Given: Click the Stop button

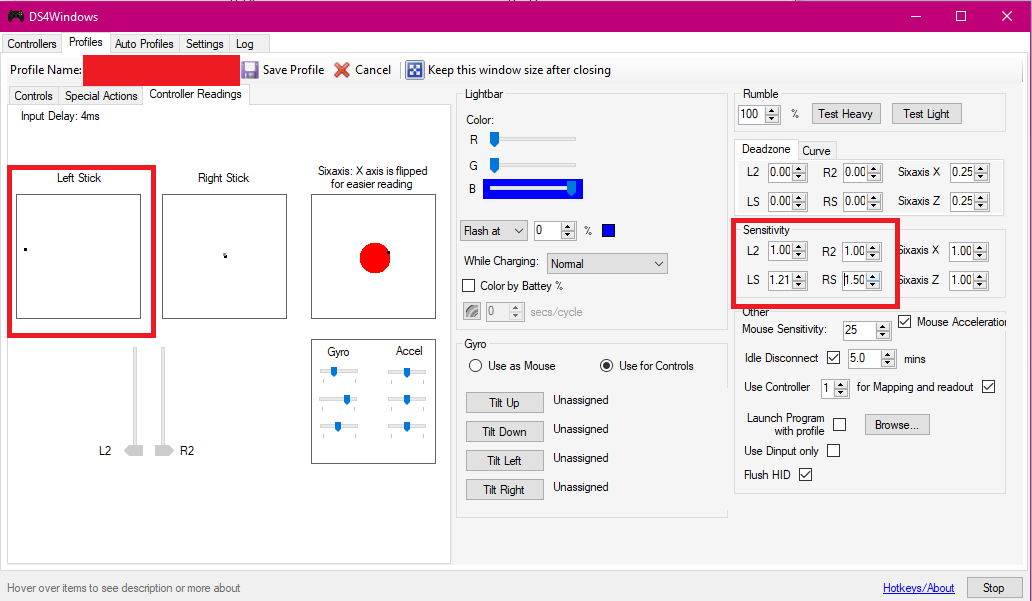Looking at the screenshot, I should pyautogui.click(x=993, y=588).
